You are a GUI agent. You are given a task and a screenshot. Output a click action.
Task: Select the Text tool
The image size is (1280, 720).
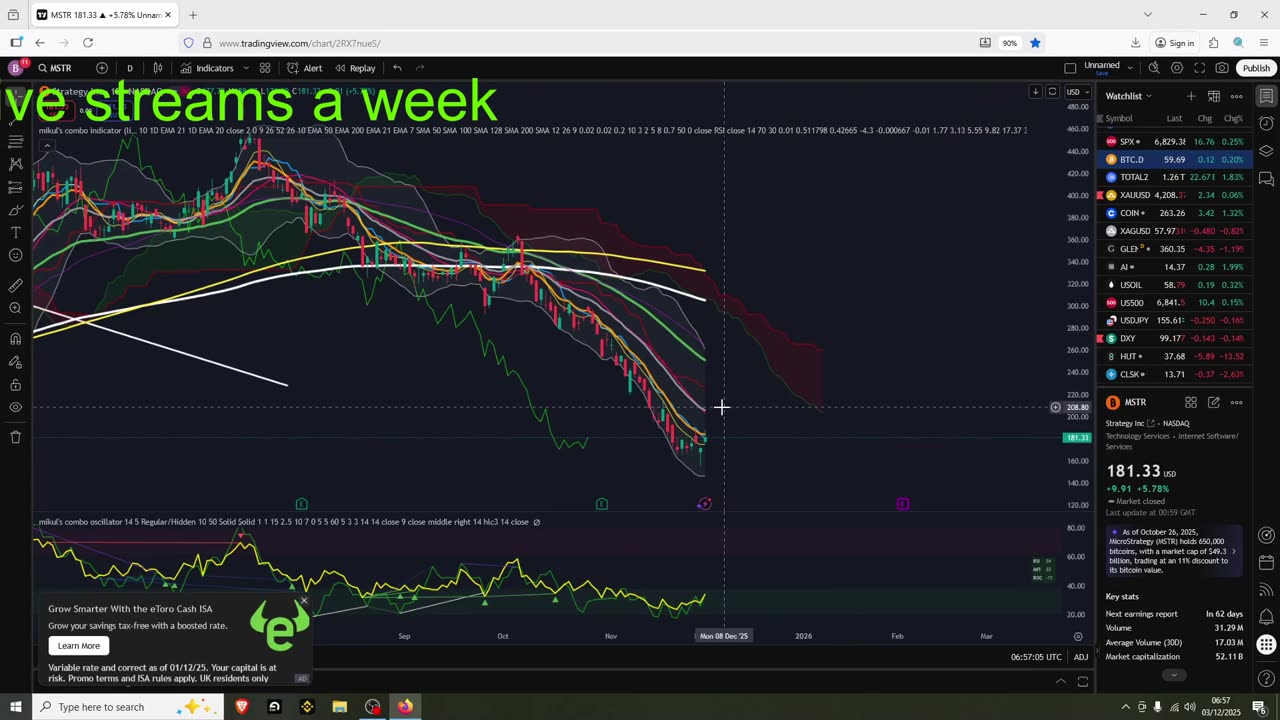15,233
